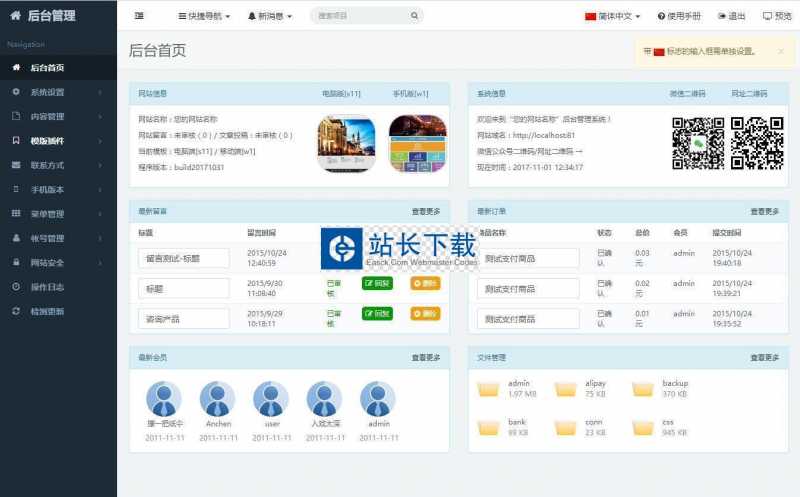The height and width of the screenshot is (497, 800).
Task: Click 查看更多 in the 最新订单 panel
Action: (764, 211)
